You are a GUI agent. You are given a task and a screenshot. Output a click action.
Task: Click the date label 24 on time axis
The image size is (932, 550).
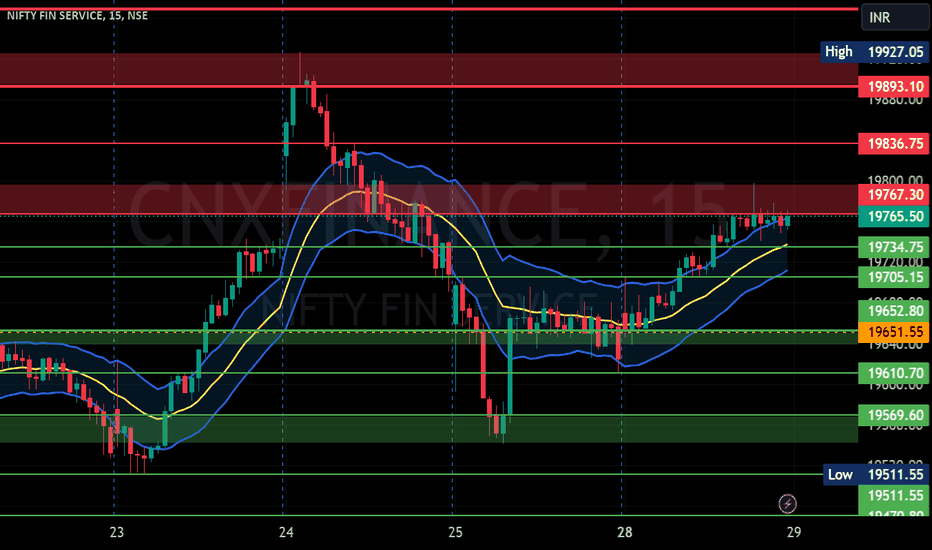point(286,532)
